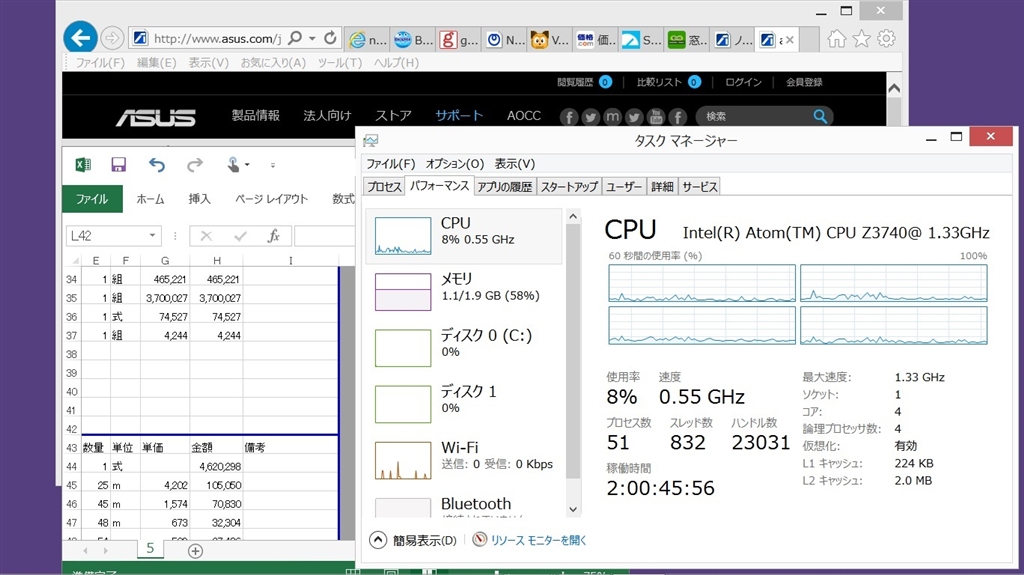Open the Excel ファイル tab
The width and height of the screenshot is (1024, 575).
[92, 199]
